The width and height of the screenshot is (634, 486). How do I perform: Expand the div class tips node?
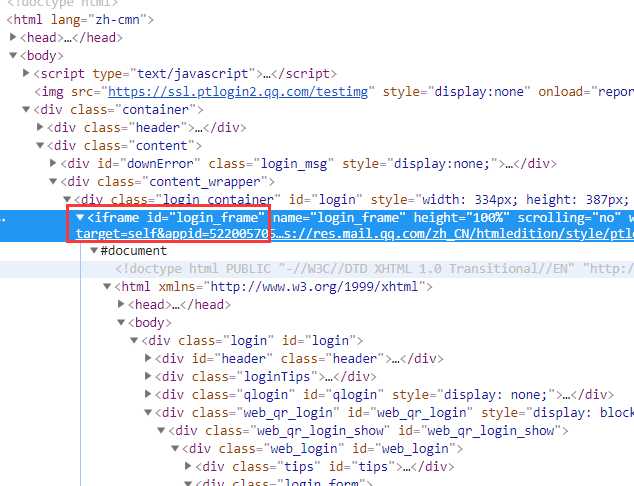pos(188,466)
